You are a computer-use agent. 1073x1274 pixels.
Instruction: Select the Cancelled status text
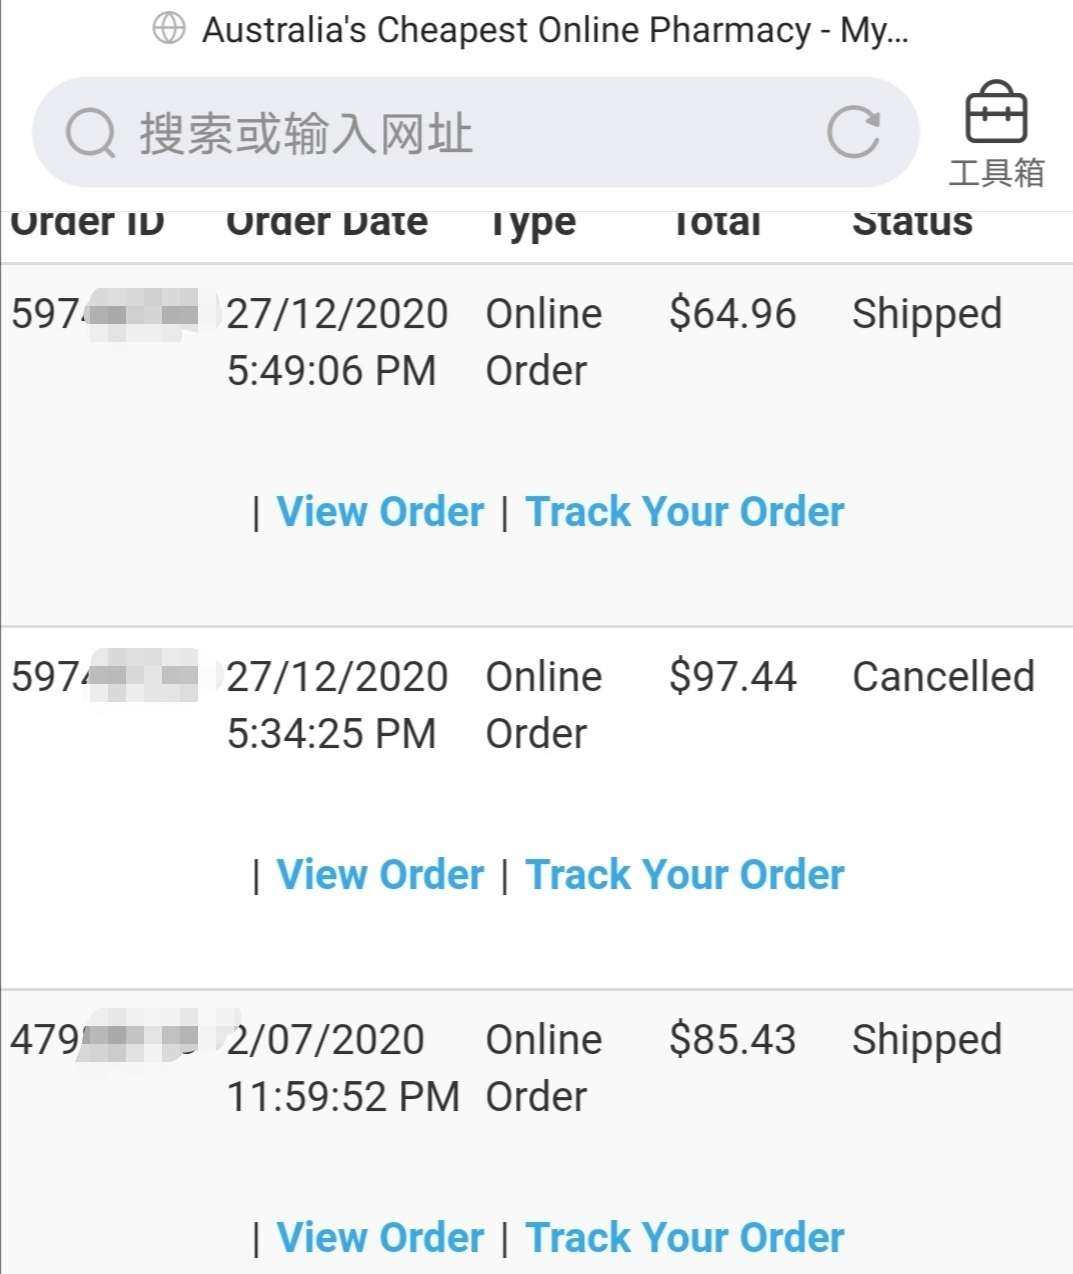(943, 676)
